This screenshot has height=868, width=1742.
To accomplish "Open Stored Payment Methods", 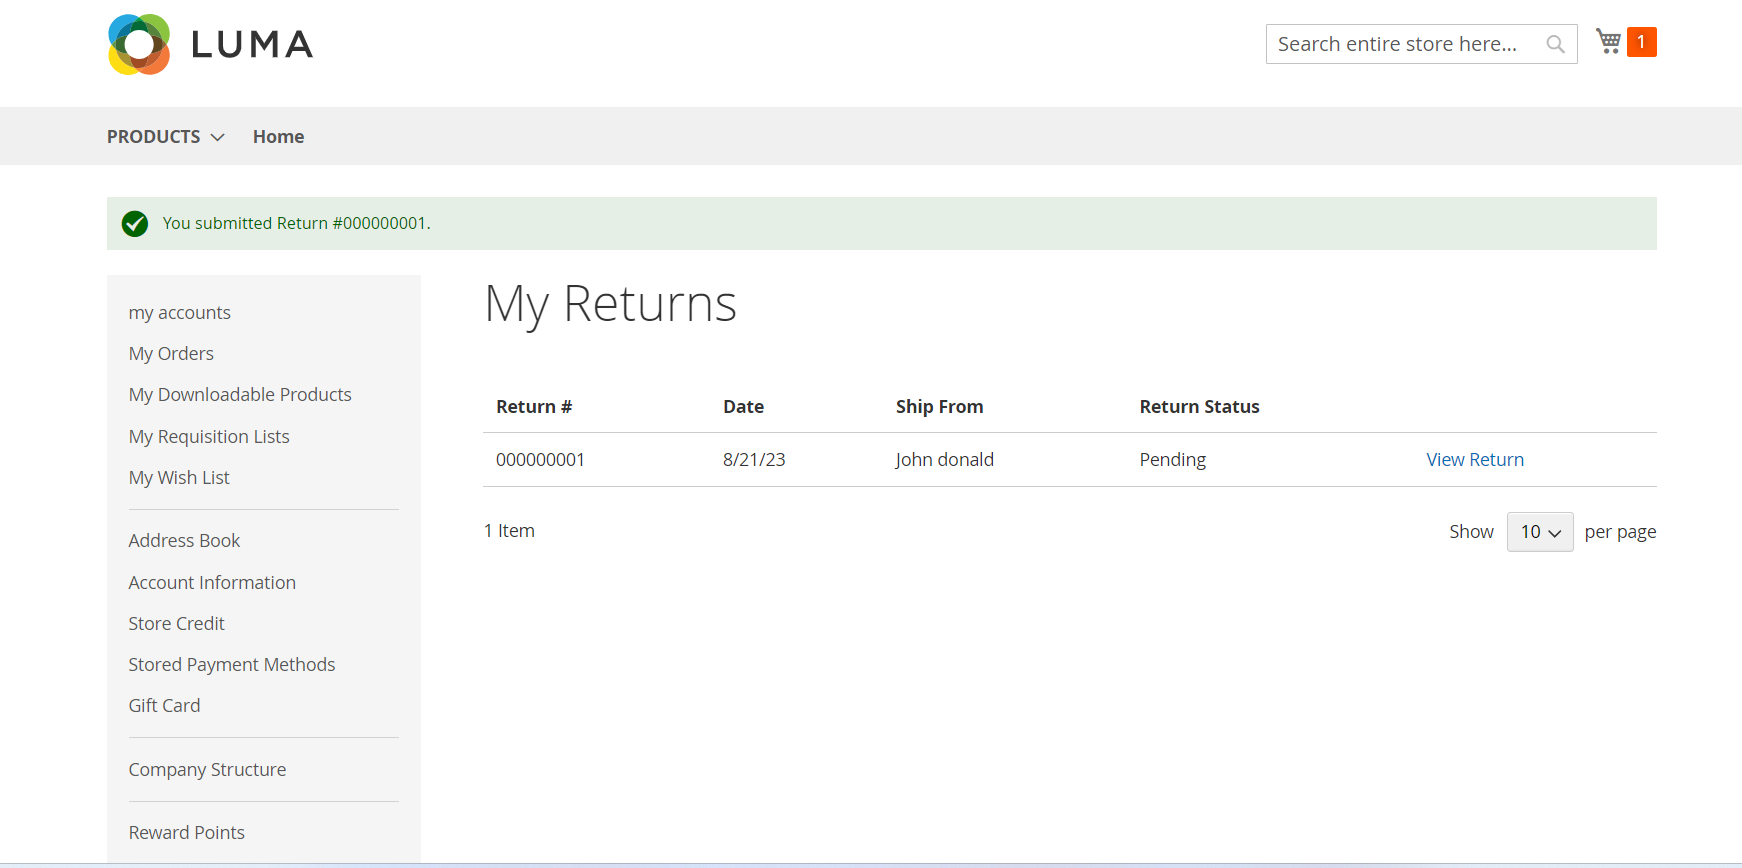I will pos(232,665).
